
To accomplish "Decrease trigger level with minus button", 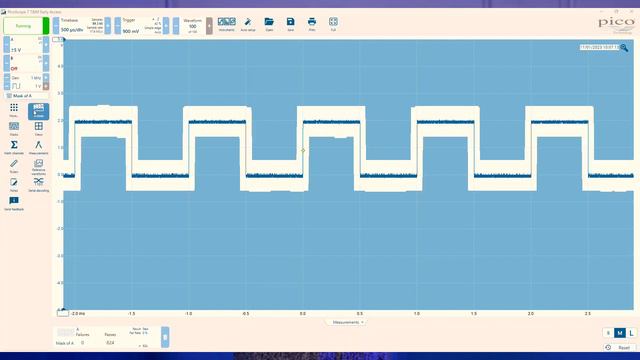I will click(x=118, y=26).
